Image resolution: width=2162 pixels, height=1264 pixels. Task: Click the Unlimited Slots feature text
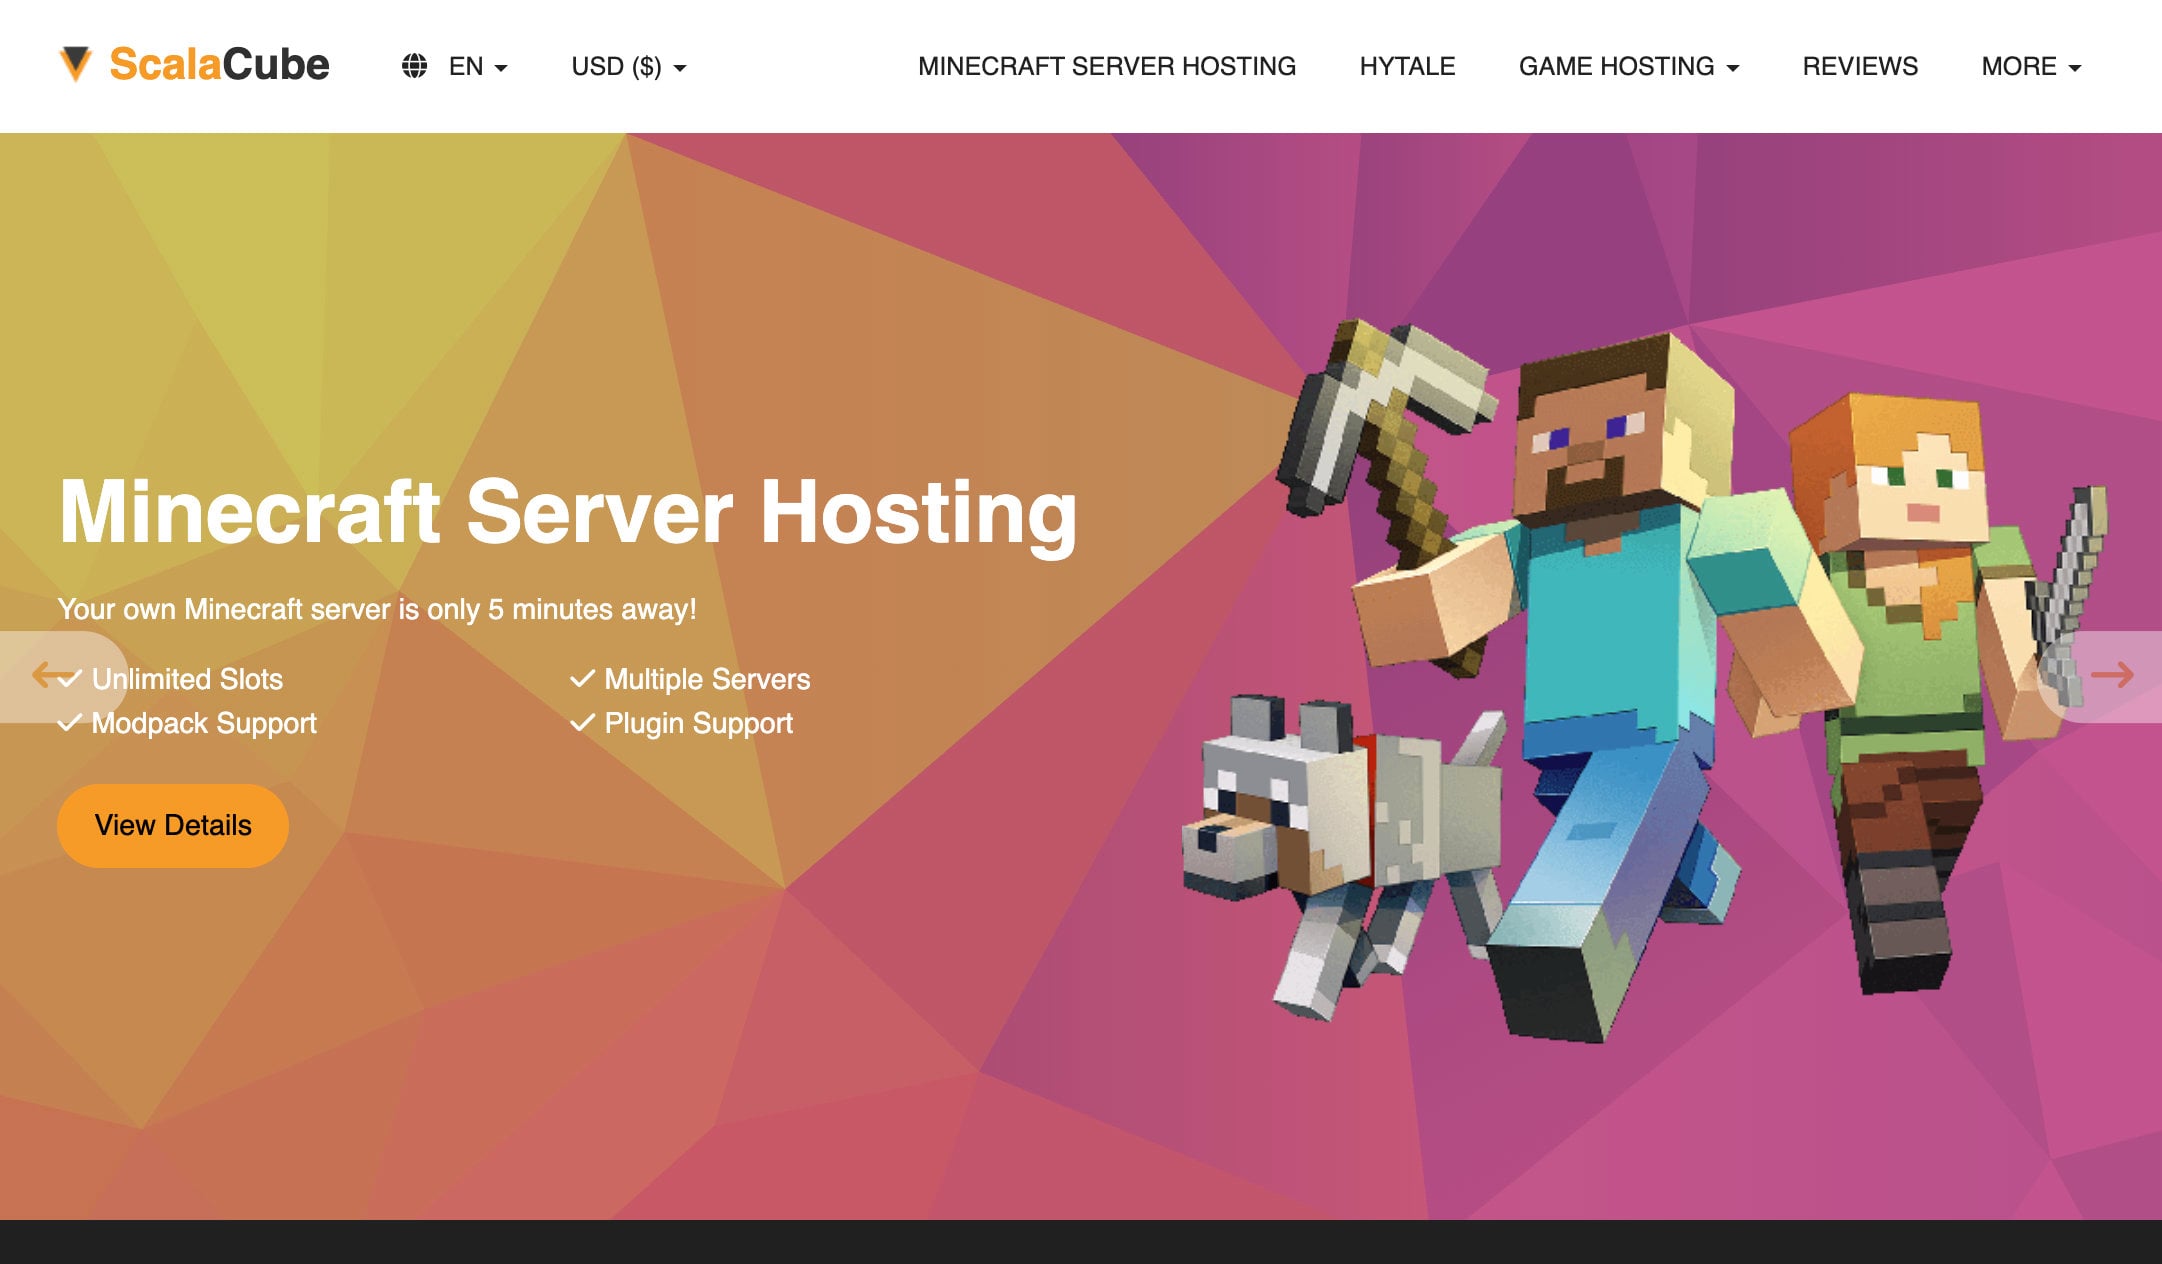(187, 679)
